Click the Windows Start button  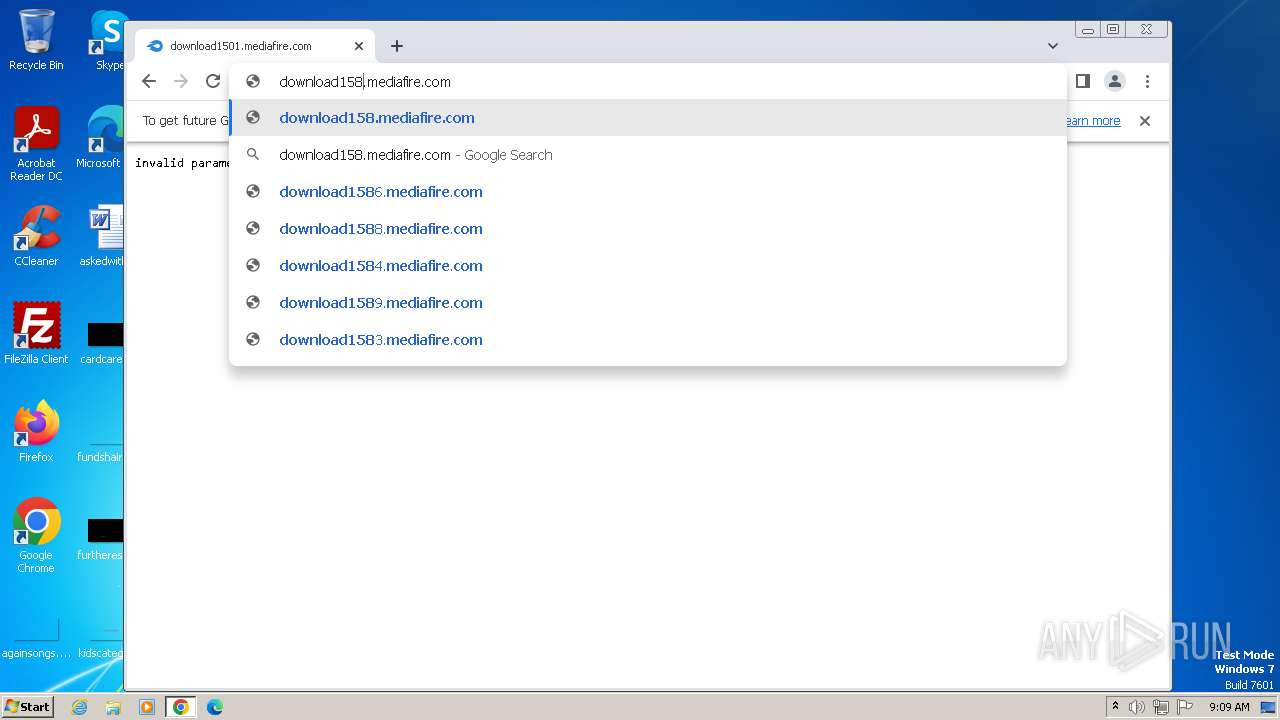[28, 706]
